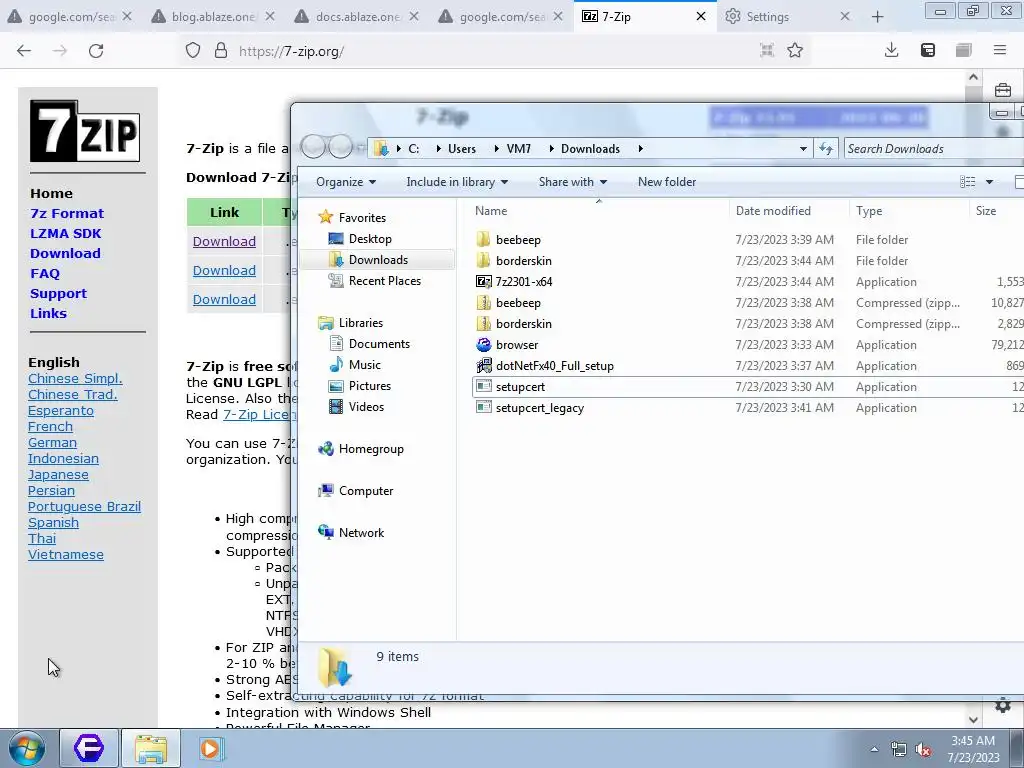Image resolution: width=1024 pixels, height=768 pixels.
Task: Open the Windows Start menu
Action: 27,748
